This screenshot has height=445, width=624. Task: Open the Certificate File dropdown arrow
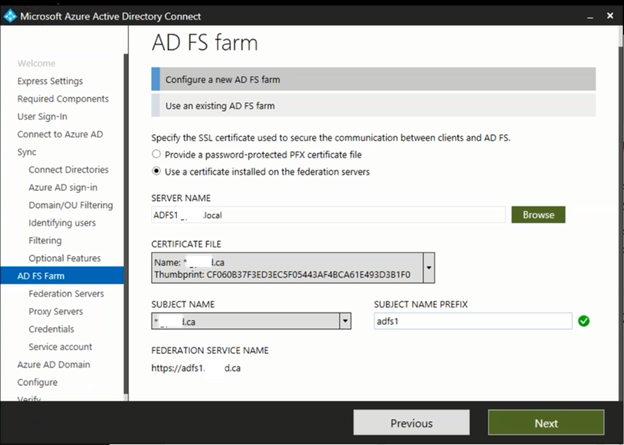[x=429, y=267]
